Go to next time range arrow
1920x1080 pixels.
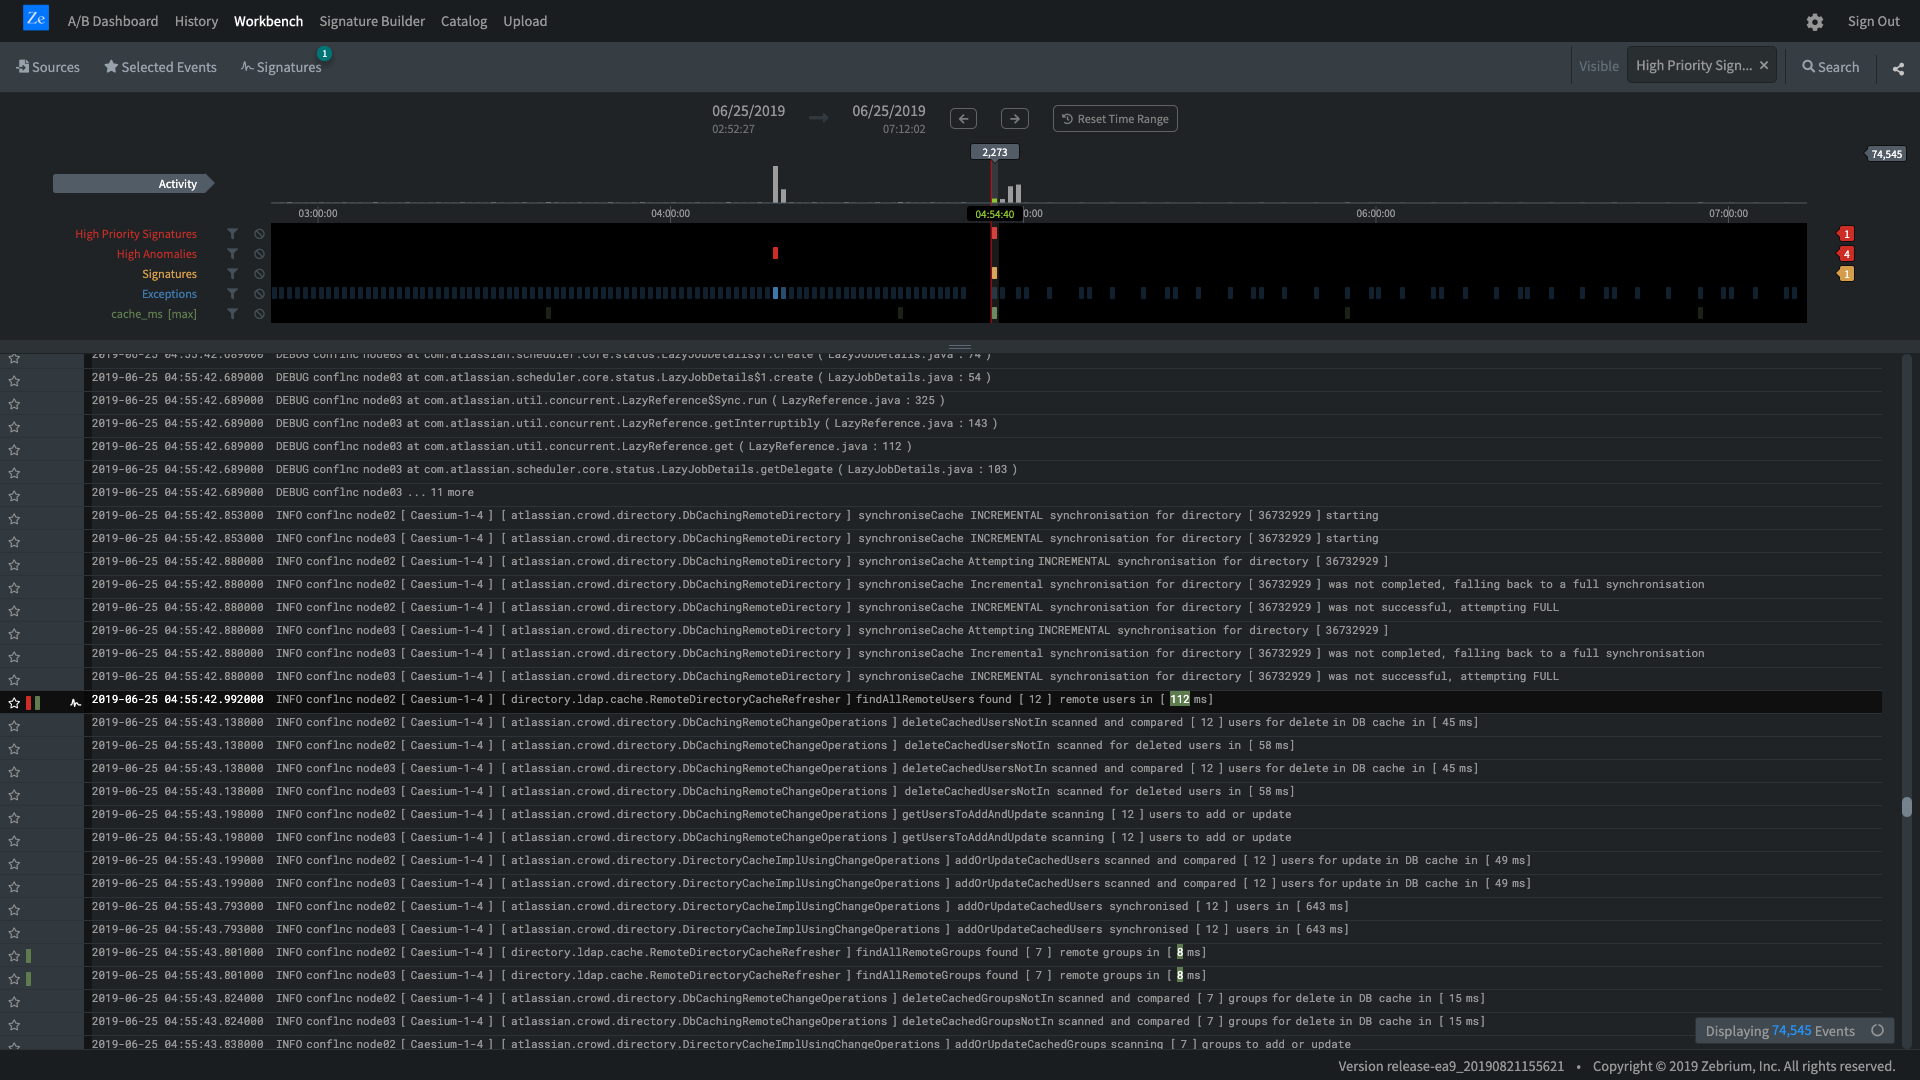(1015, 119)
